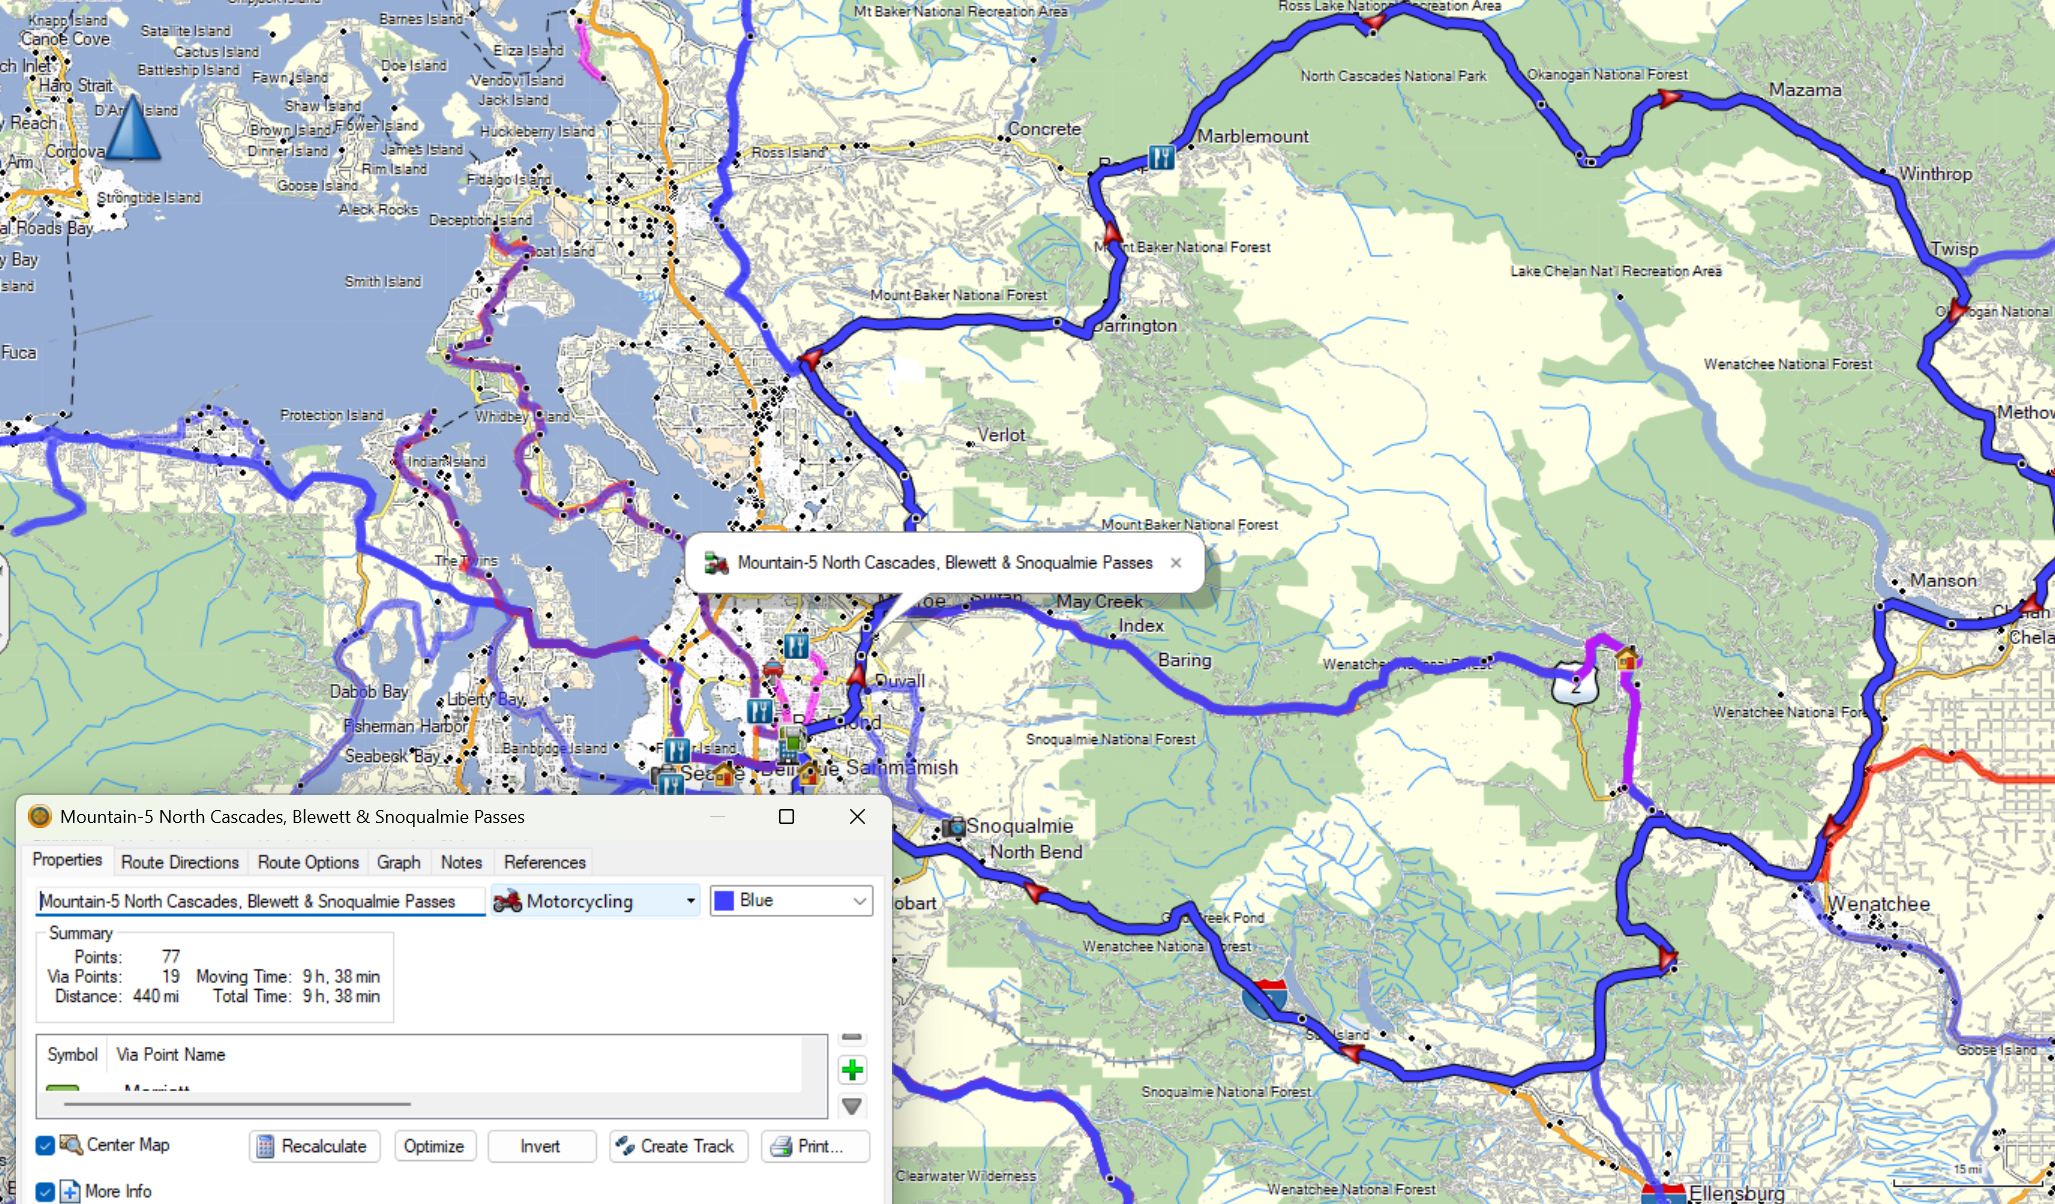2055x1204 pixels.
Task: Switch to the Route Directions tab
Action: pos(180,862)
